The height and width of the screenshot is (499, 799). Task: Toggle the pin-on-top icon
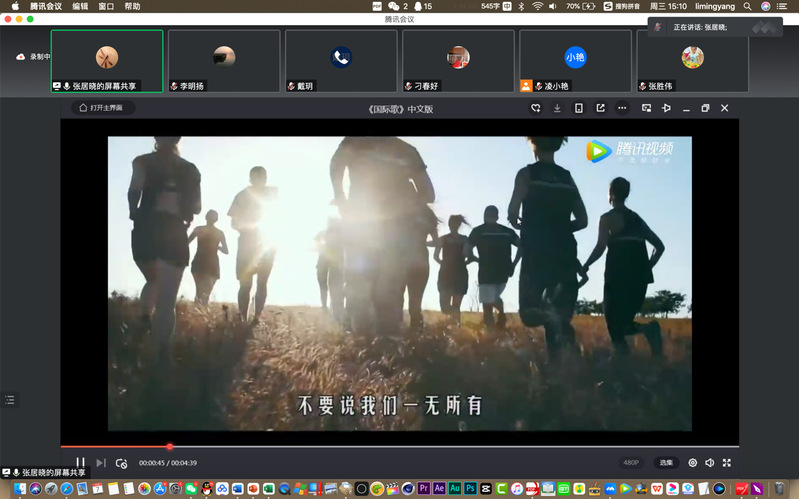[x=666, y=108]
